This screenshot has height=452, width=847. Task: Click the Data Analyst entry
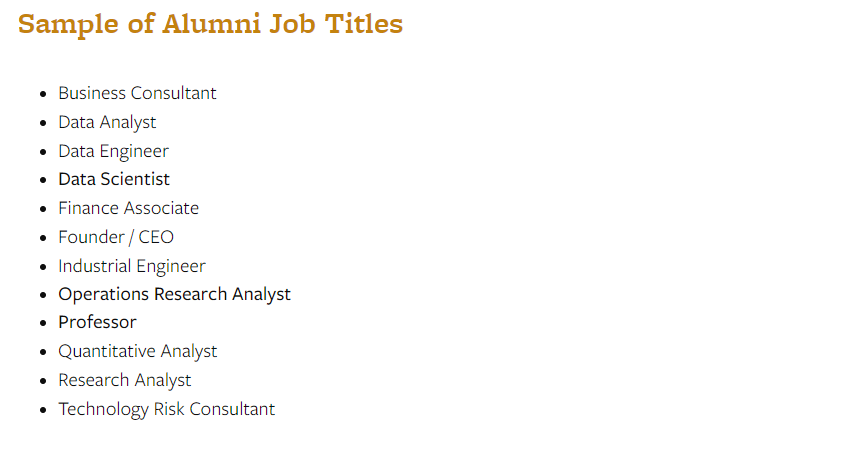pyautogui.click(x=107, y=123)
